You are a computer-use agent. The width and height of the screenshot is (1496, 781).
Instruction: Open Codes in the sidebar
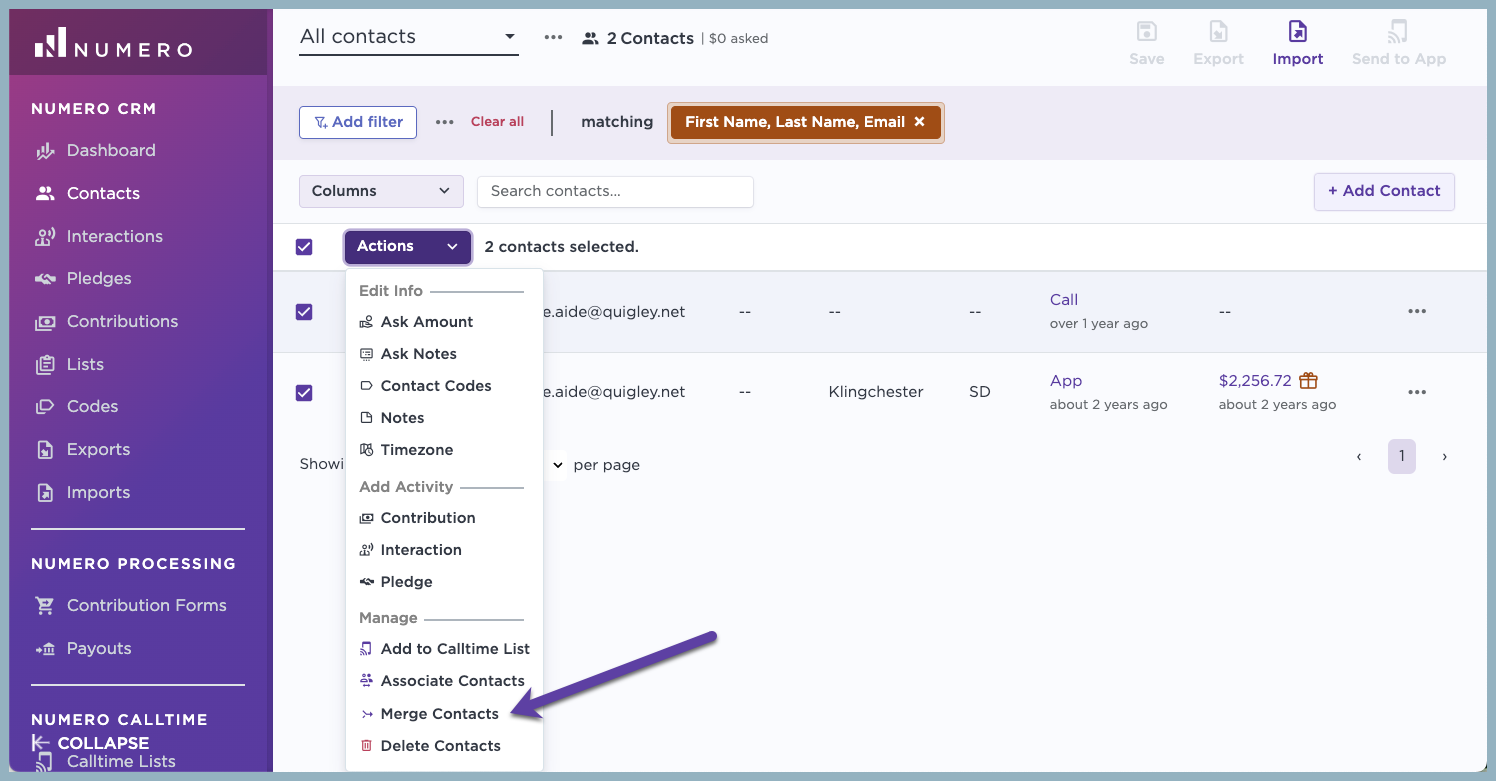(x=76, y=407)
